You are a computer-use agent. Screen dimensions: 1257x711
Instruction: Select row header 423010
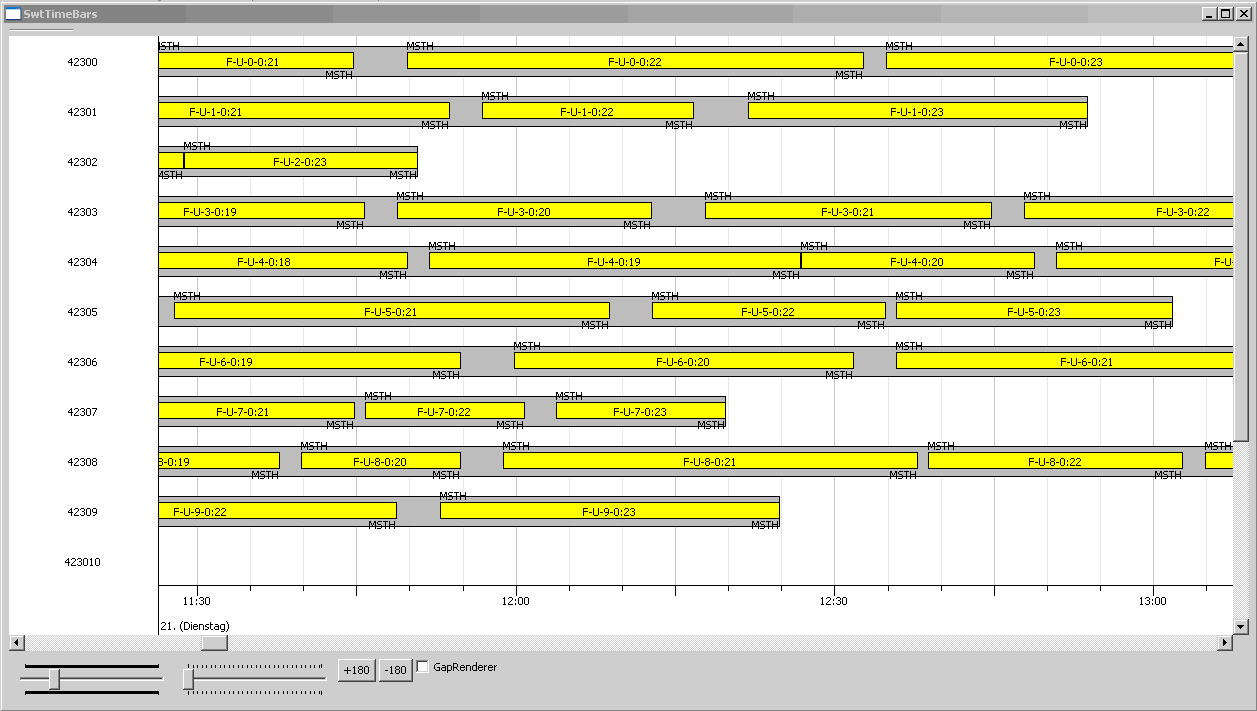82,562
